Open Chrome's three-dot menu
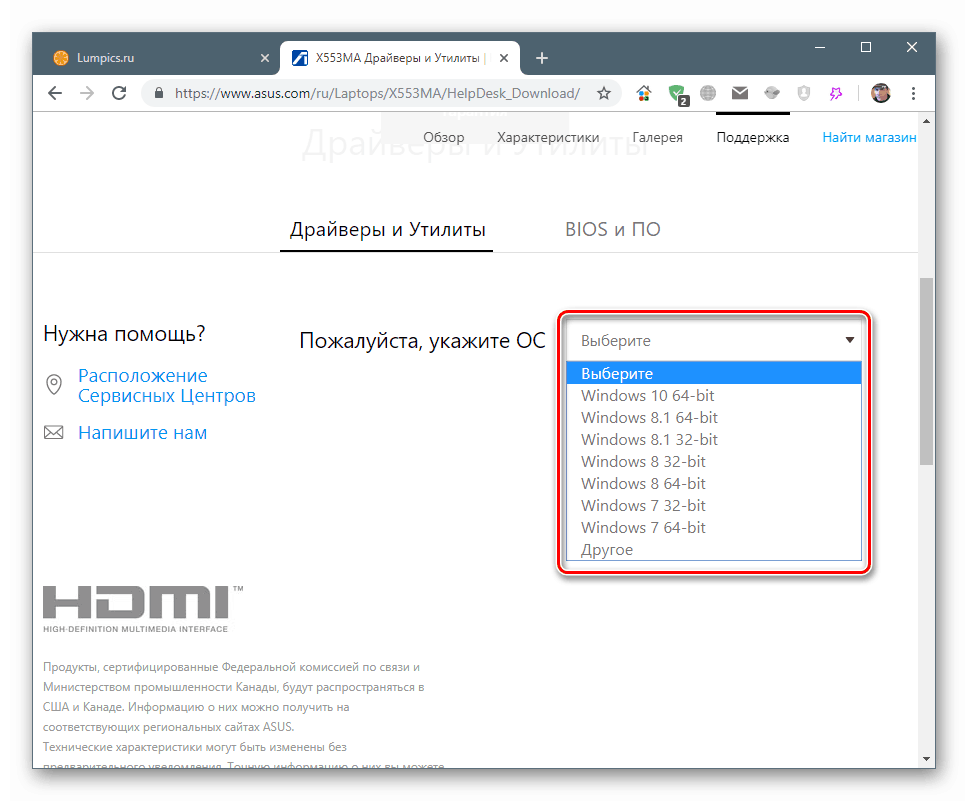Image resolution: width=968 pixels, height=801 pixels. click(913, 93)
